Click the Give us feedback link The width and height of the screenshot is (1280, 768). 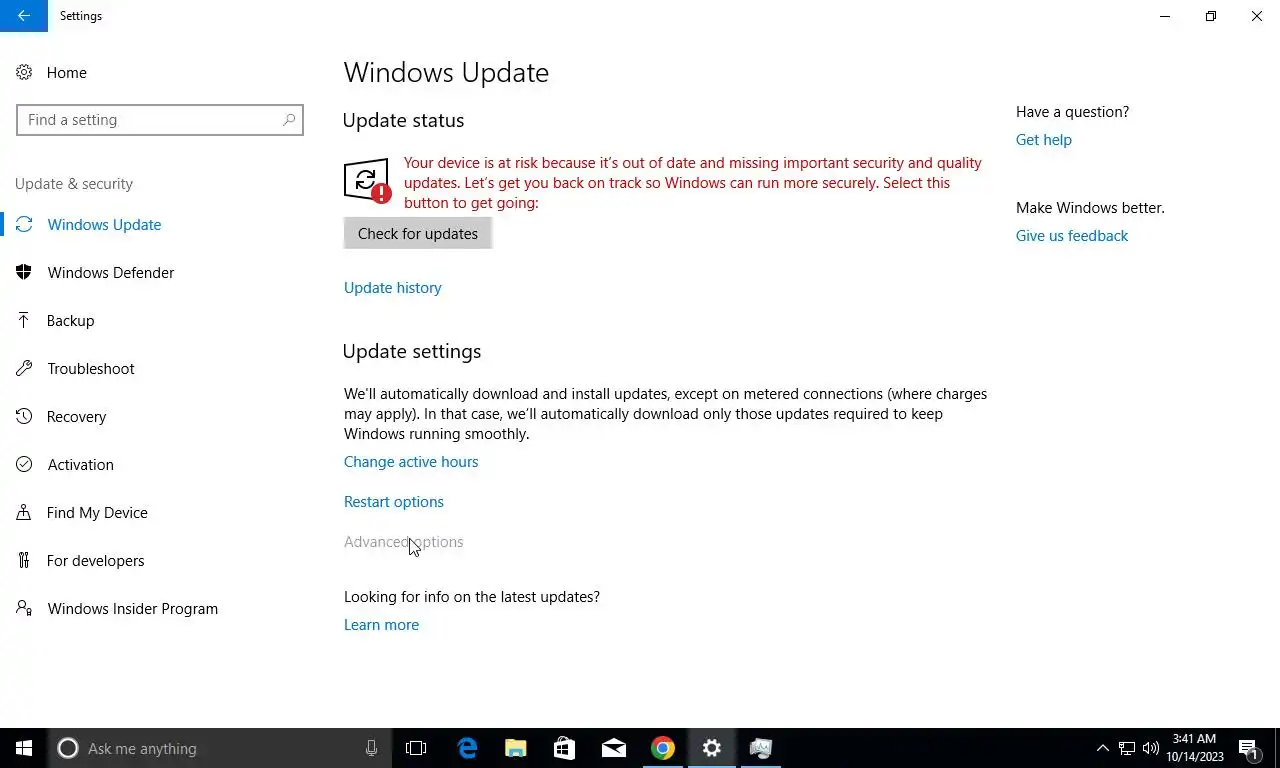1072,236
